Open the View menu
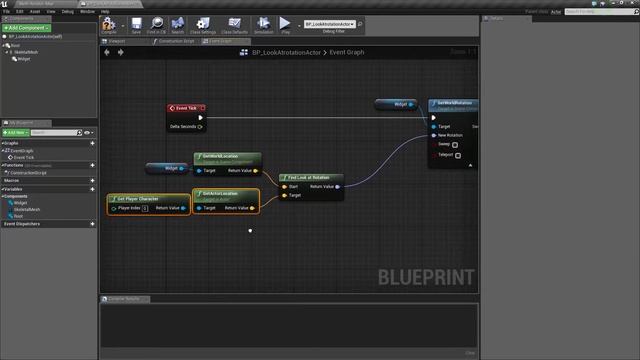The image size is (640, 360). (51, 11)
